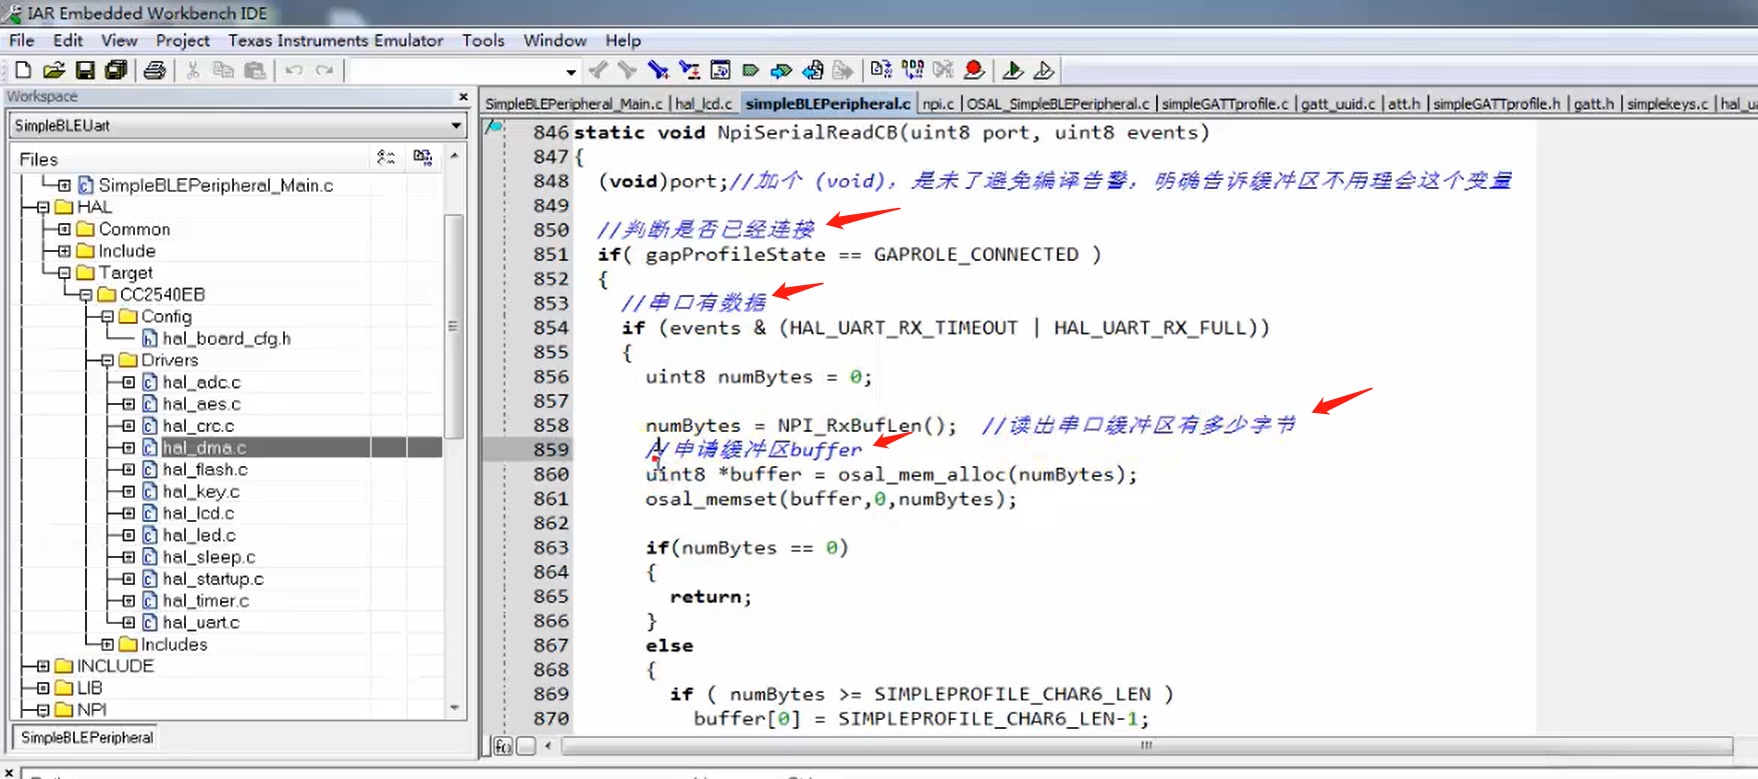This screenshot has width=1758, height=779.
Task: Close the Workspace panel
Action: pos(463,97)
